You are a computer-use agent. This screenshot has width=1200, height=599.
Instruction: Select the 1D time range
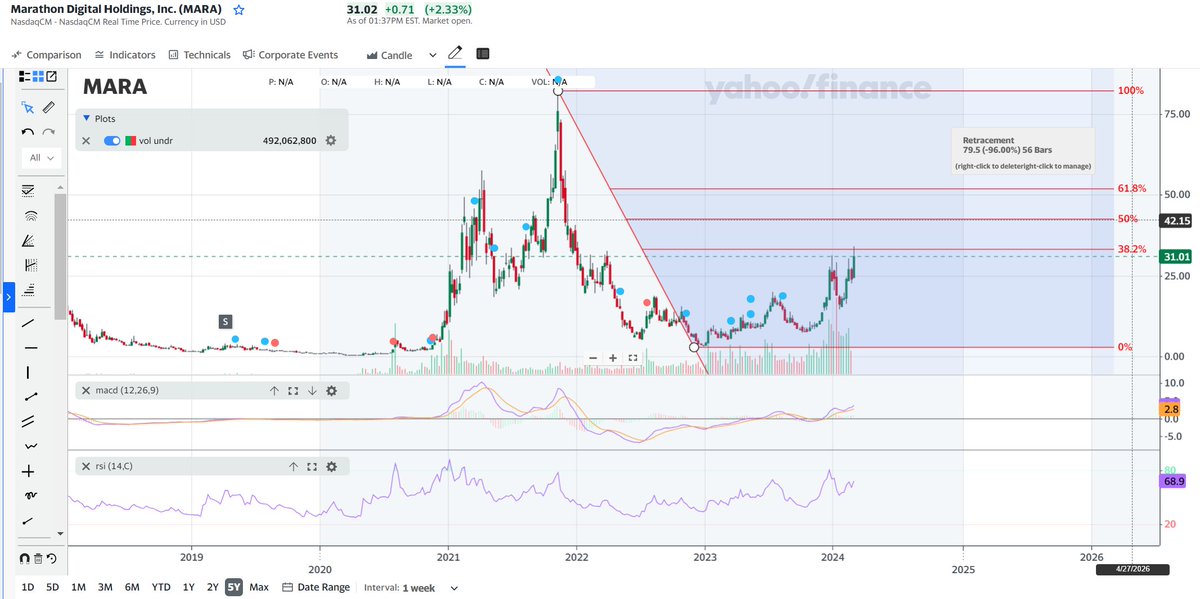(x=28, y=587)
